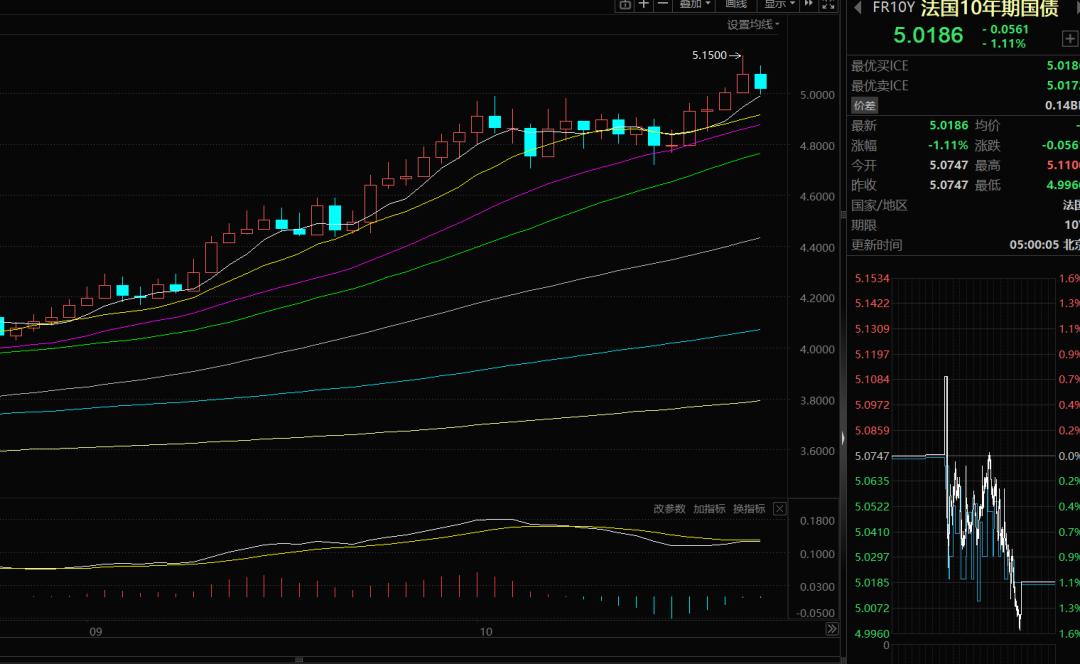Click the 最低 label in quote panel
Image resolution: width=1080 pixels, height=664 pixels.
click(987, 185)
